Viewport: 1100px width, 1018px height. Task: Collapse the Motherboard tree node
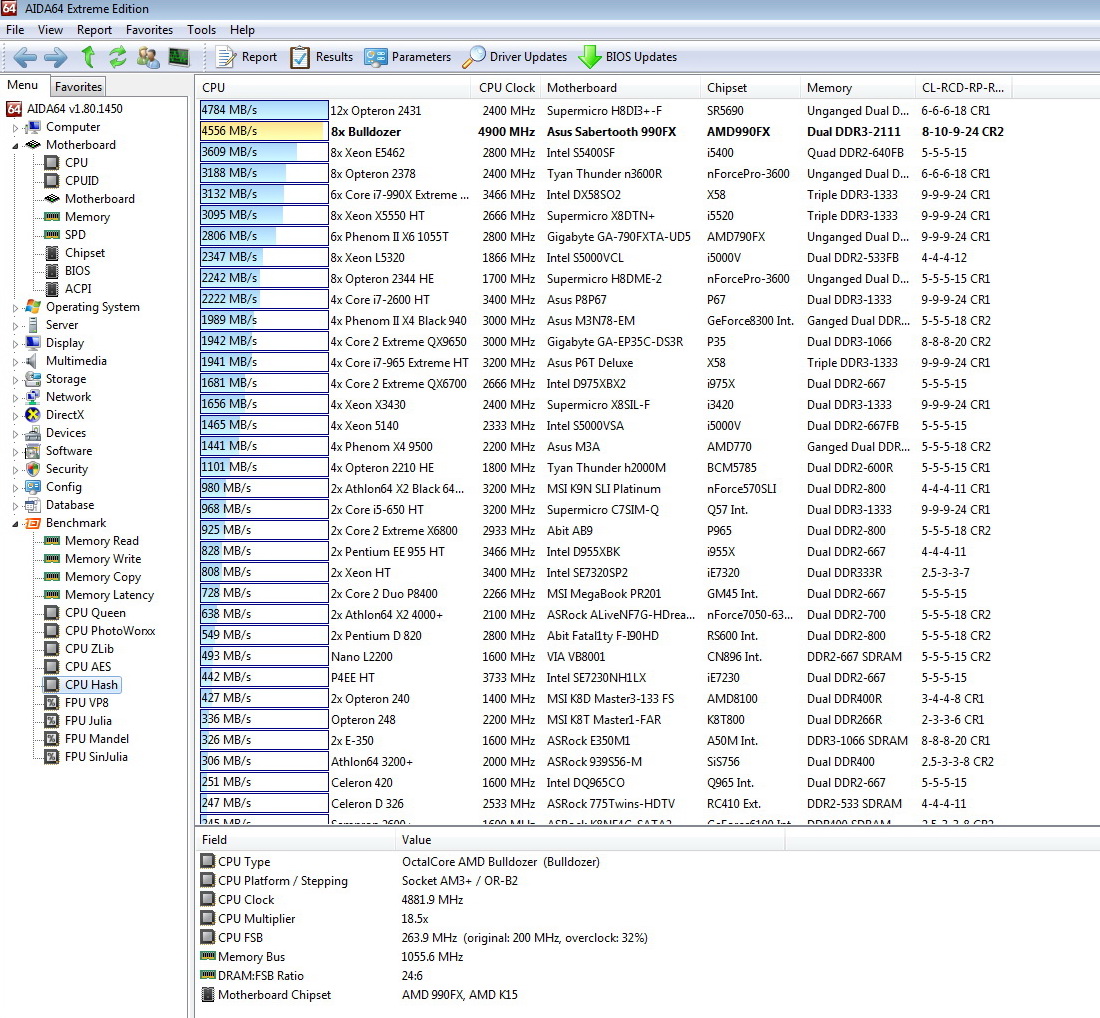(15, 145)
